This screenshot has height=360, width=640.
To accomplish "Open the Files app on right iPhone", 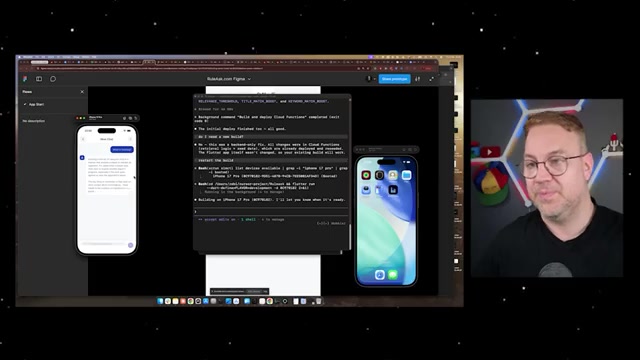I will click(406, 175).
